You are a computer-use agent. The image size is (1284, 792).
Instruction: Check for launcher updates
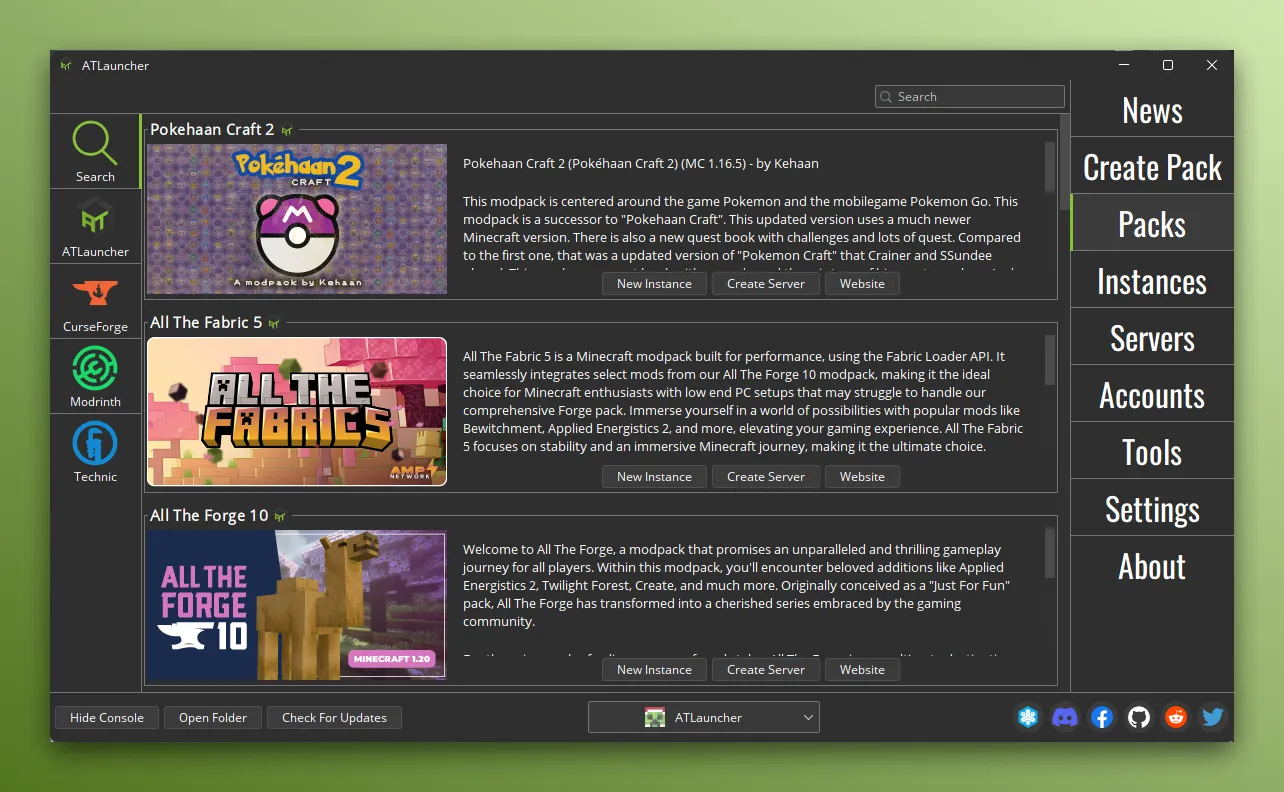click(x=334, y=717)
